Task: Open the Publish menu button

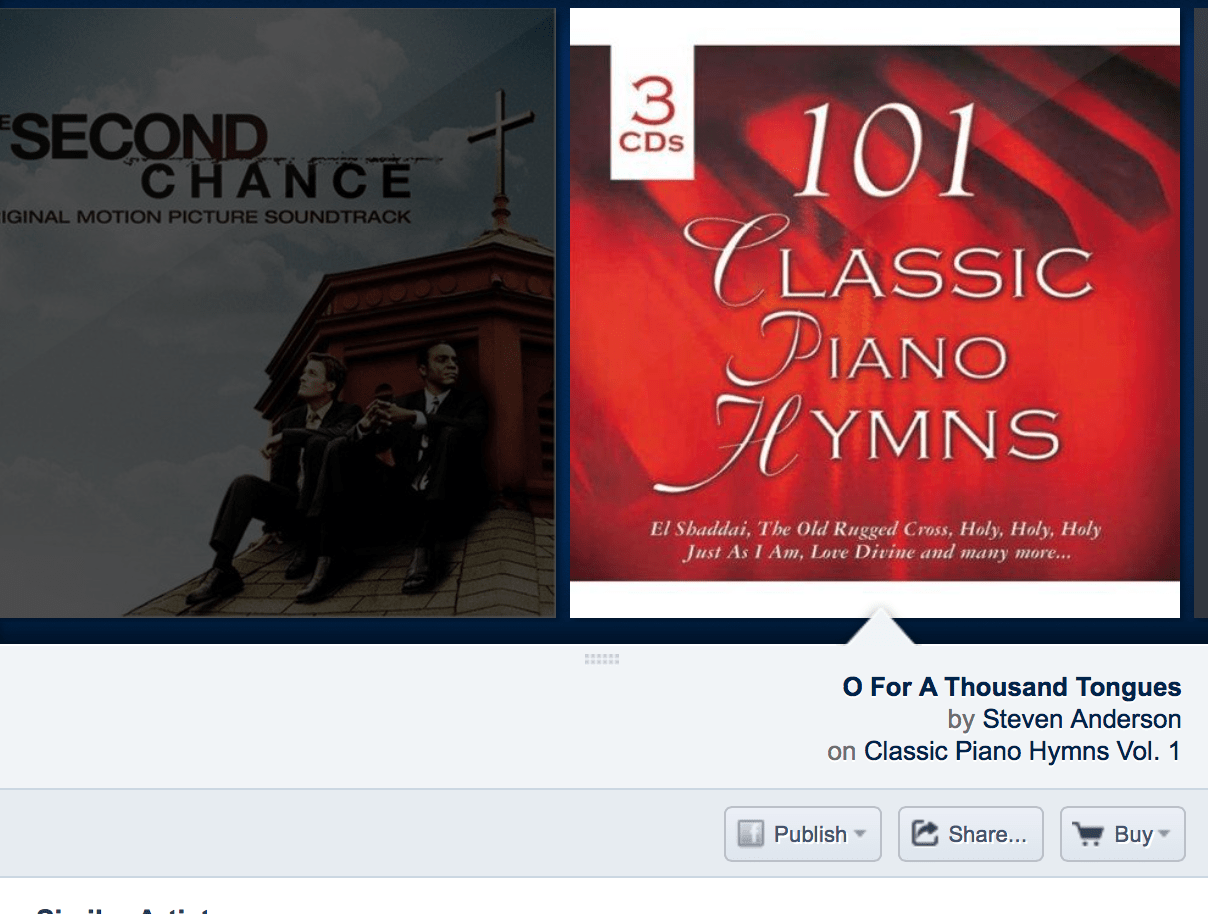Action: (x=803, y=834)
